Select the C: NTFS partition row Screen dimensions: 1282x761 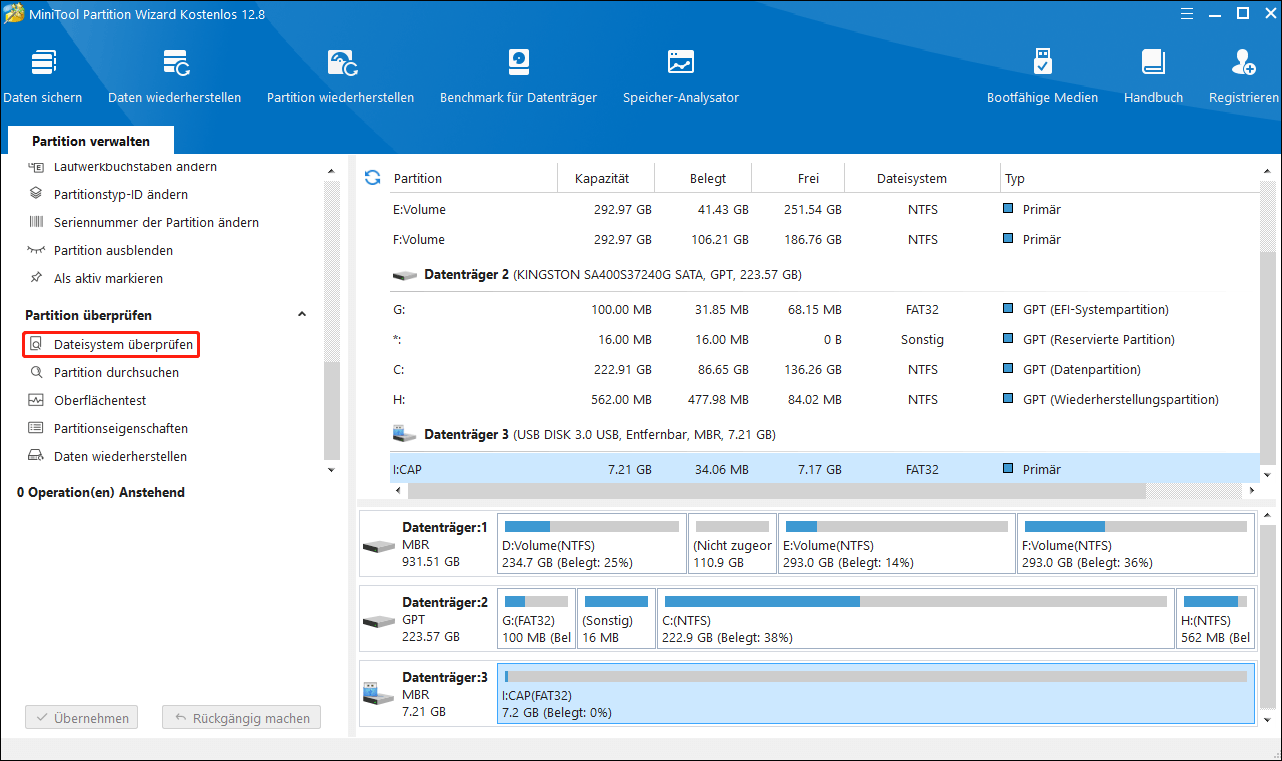[x=825, y=370]
